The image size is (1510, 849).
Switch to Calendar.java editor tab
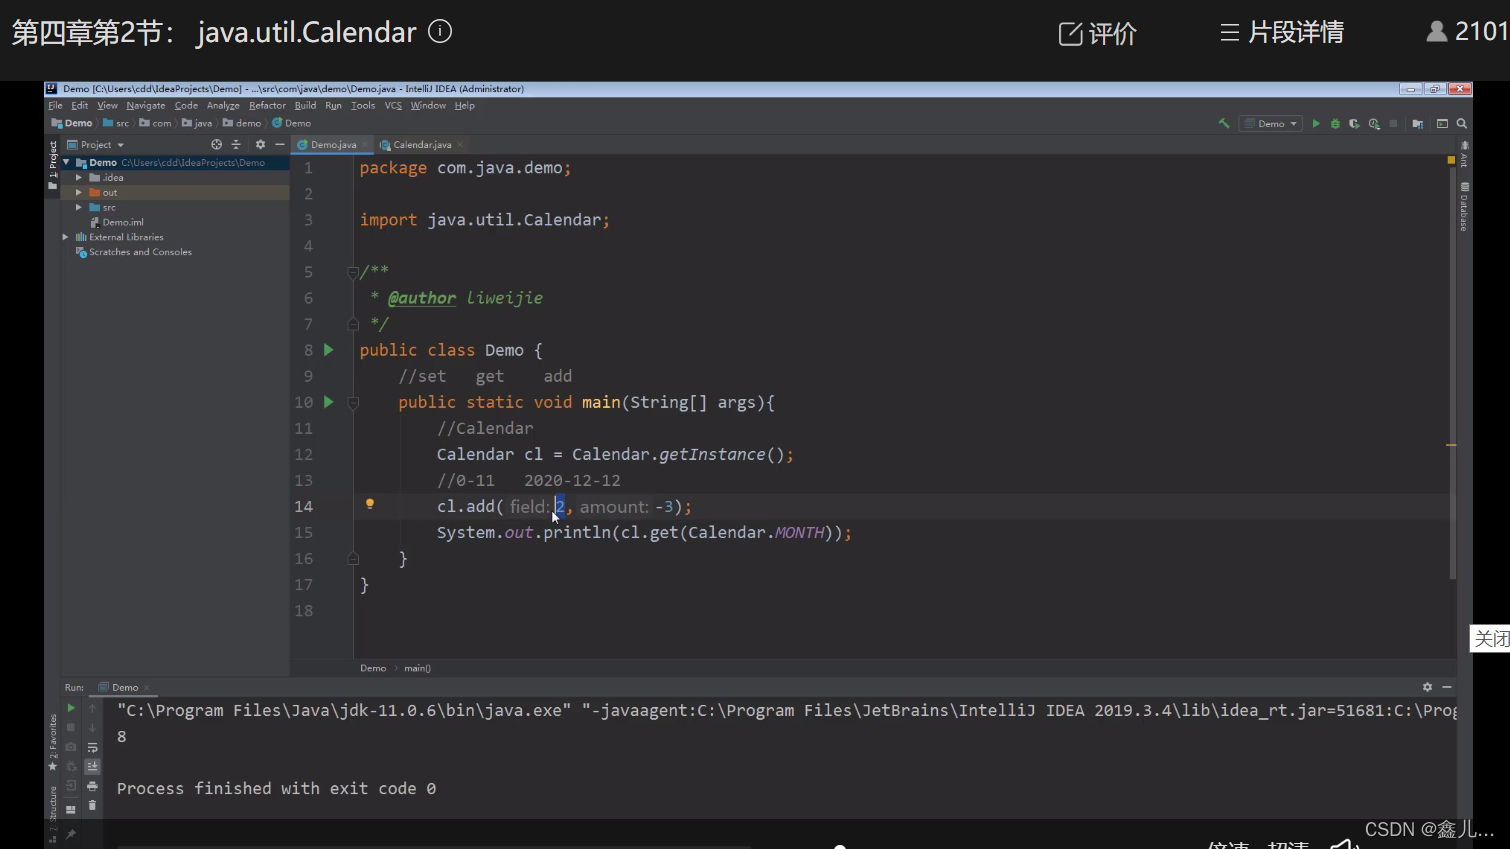422,145
